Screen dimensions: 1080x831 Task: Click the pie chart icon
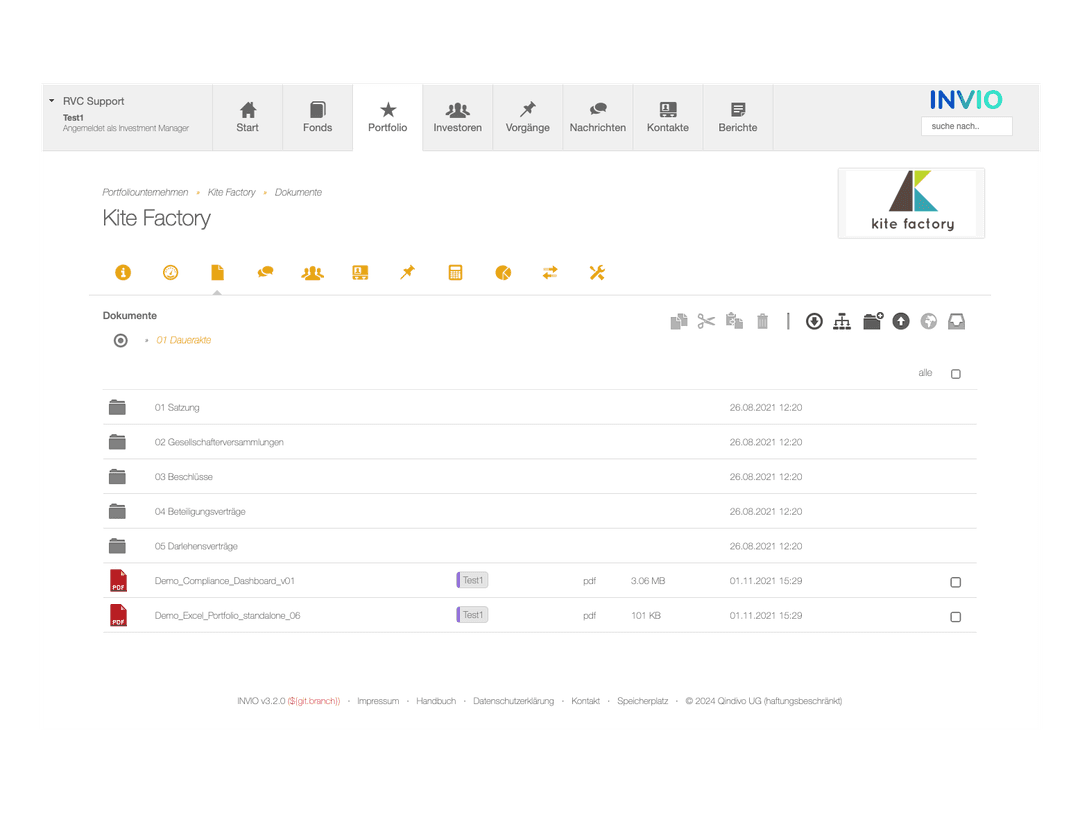[503, 272]
